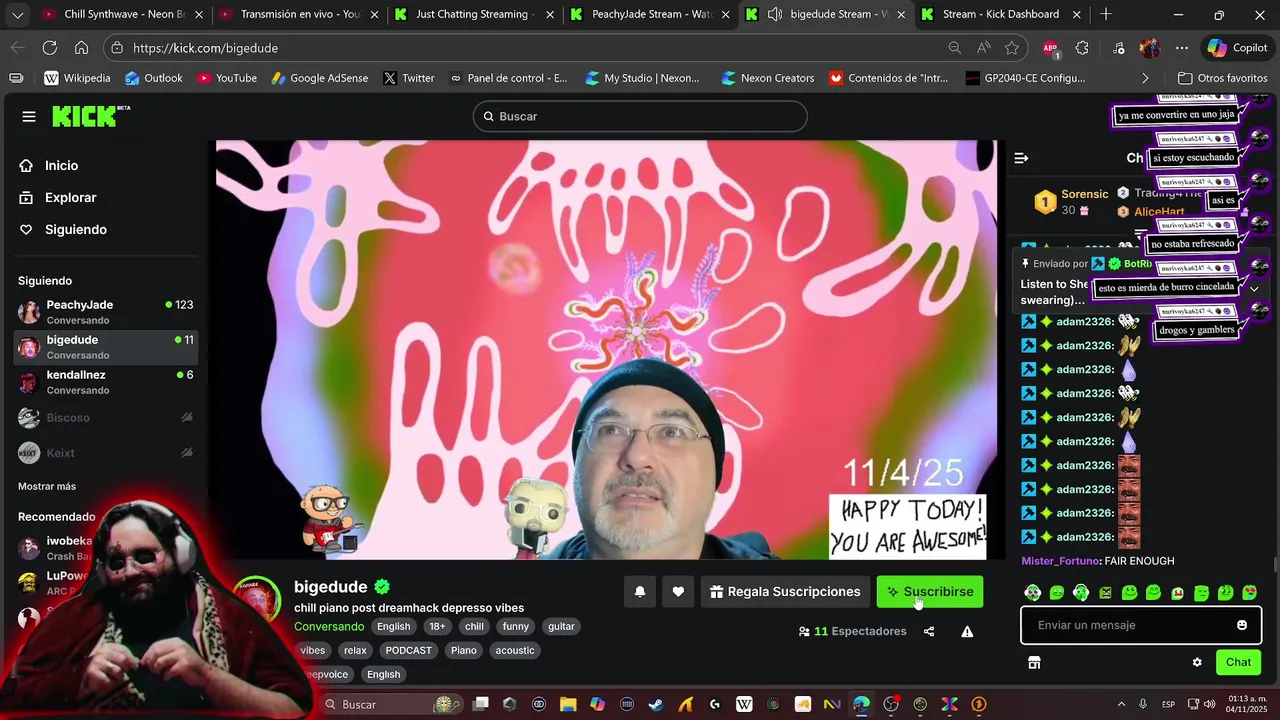Insert the last sunglasses quick emote
The height and width of the screenshot is (720, 1280).
pyautogui.click(x=1249, y=593)
